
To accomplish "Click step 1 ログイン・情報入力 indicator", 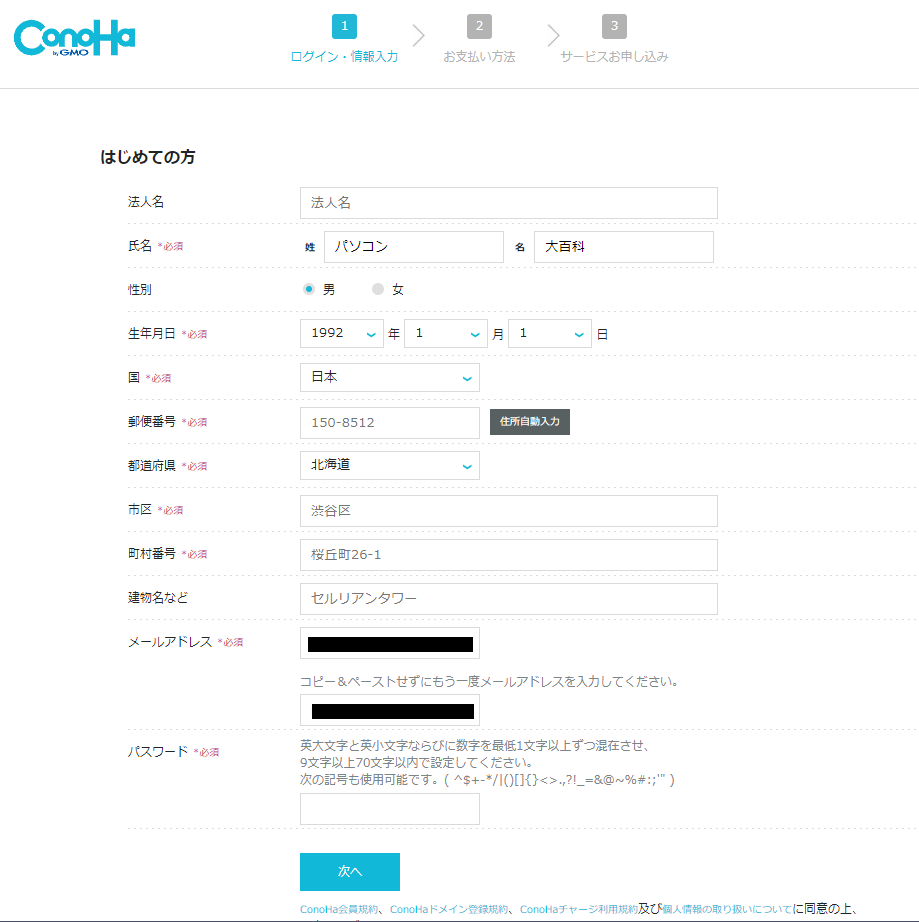I will pos(343,40).
